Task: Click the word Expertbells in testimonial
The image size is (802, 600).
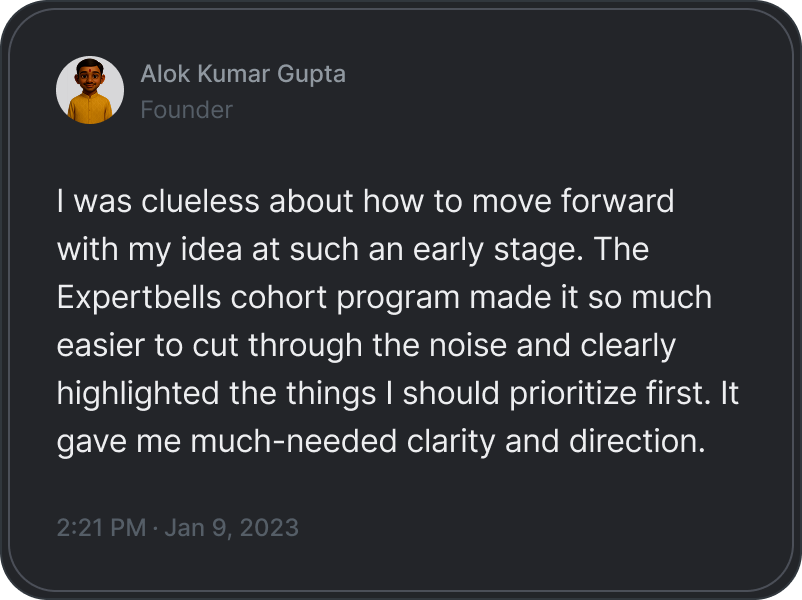Action: click(x=139, y=298)
